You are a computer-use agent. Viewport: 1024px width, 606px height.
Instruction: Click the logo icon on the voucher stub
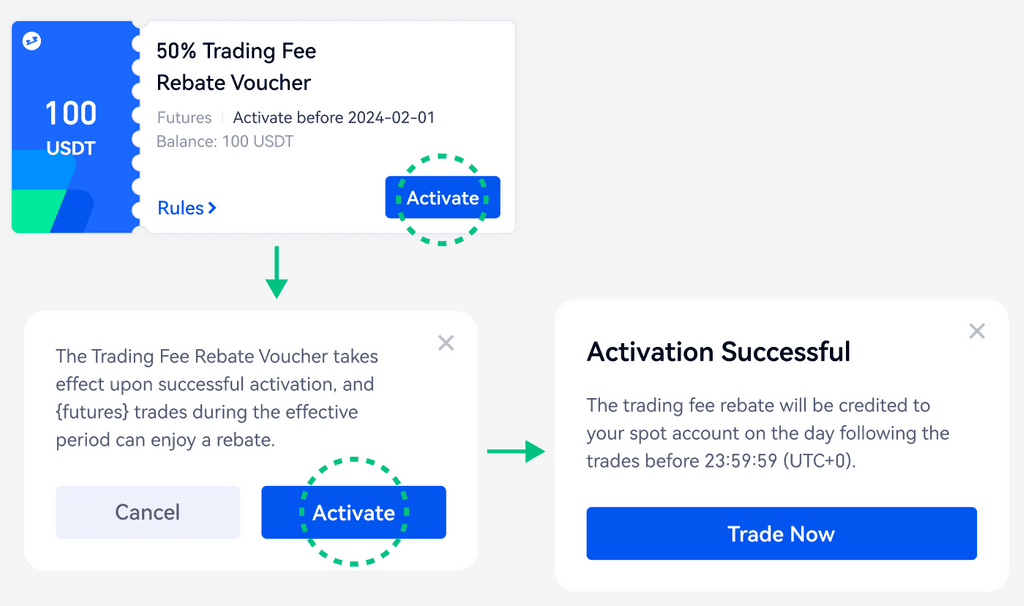tap(32, 41)
